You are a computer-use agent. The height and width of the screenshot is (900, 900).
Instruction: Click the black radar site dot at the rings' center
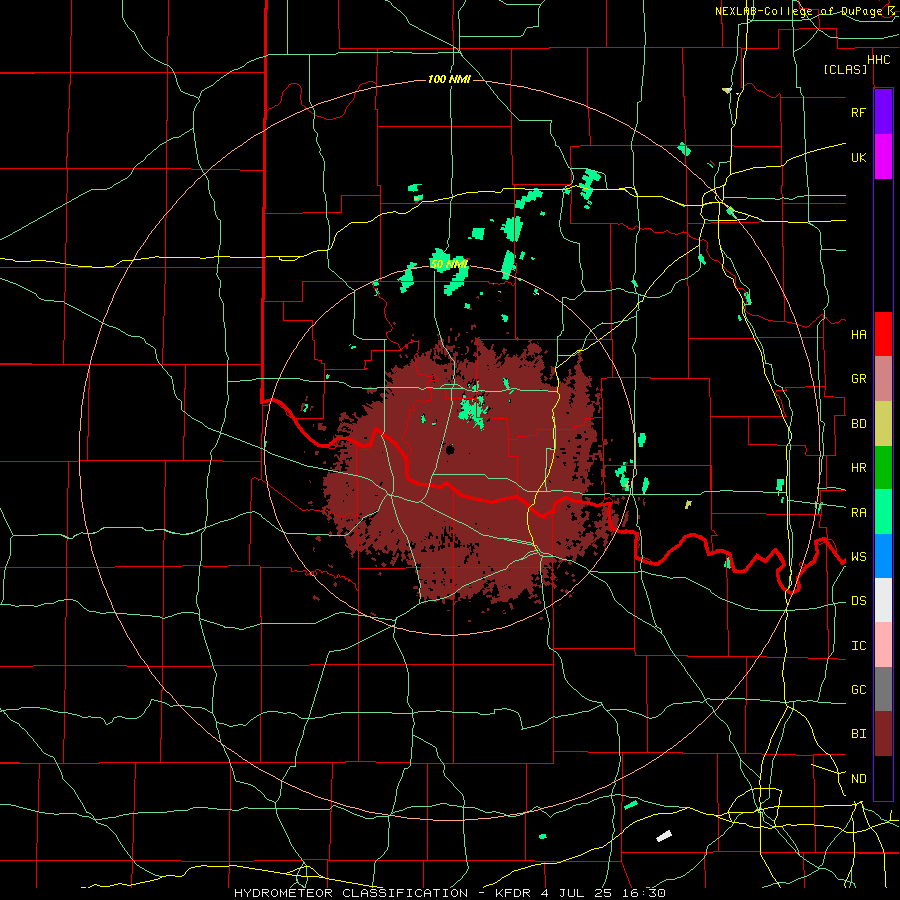(450, 449)
